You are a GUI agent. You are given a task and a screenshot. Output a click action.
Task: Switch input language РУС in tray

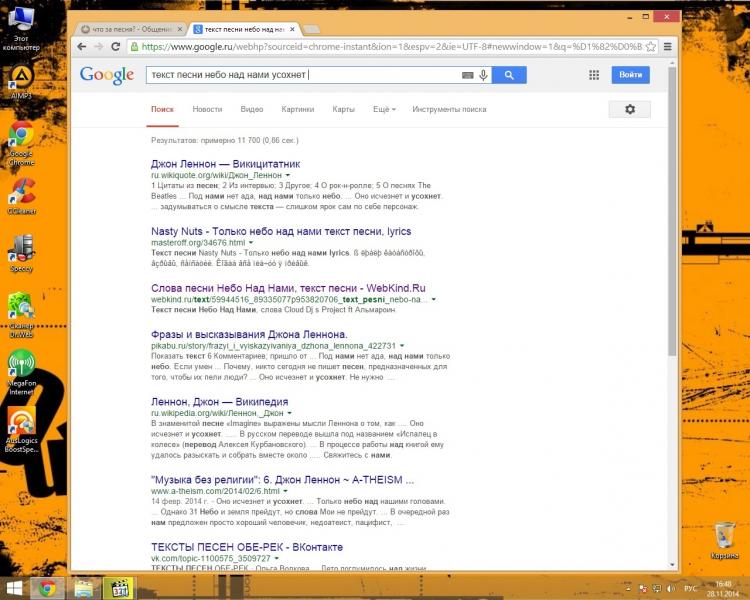pos(691,589)
